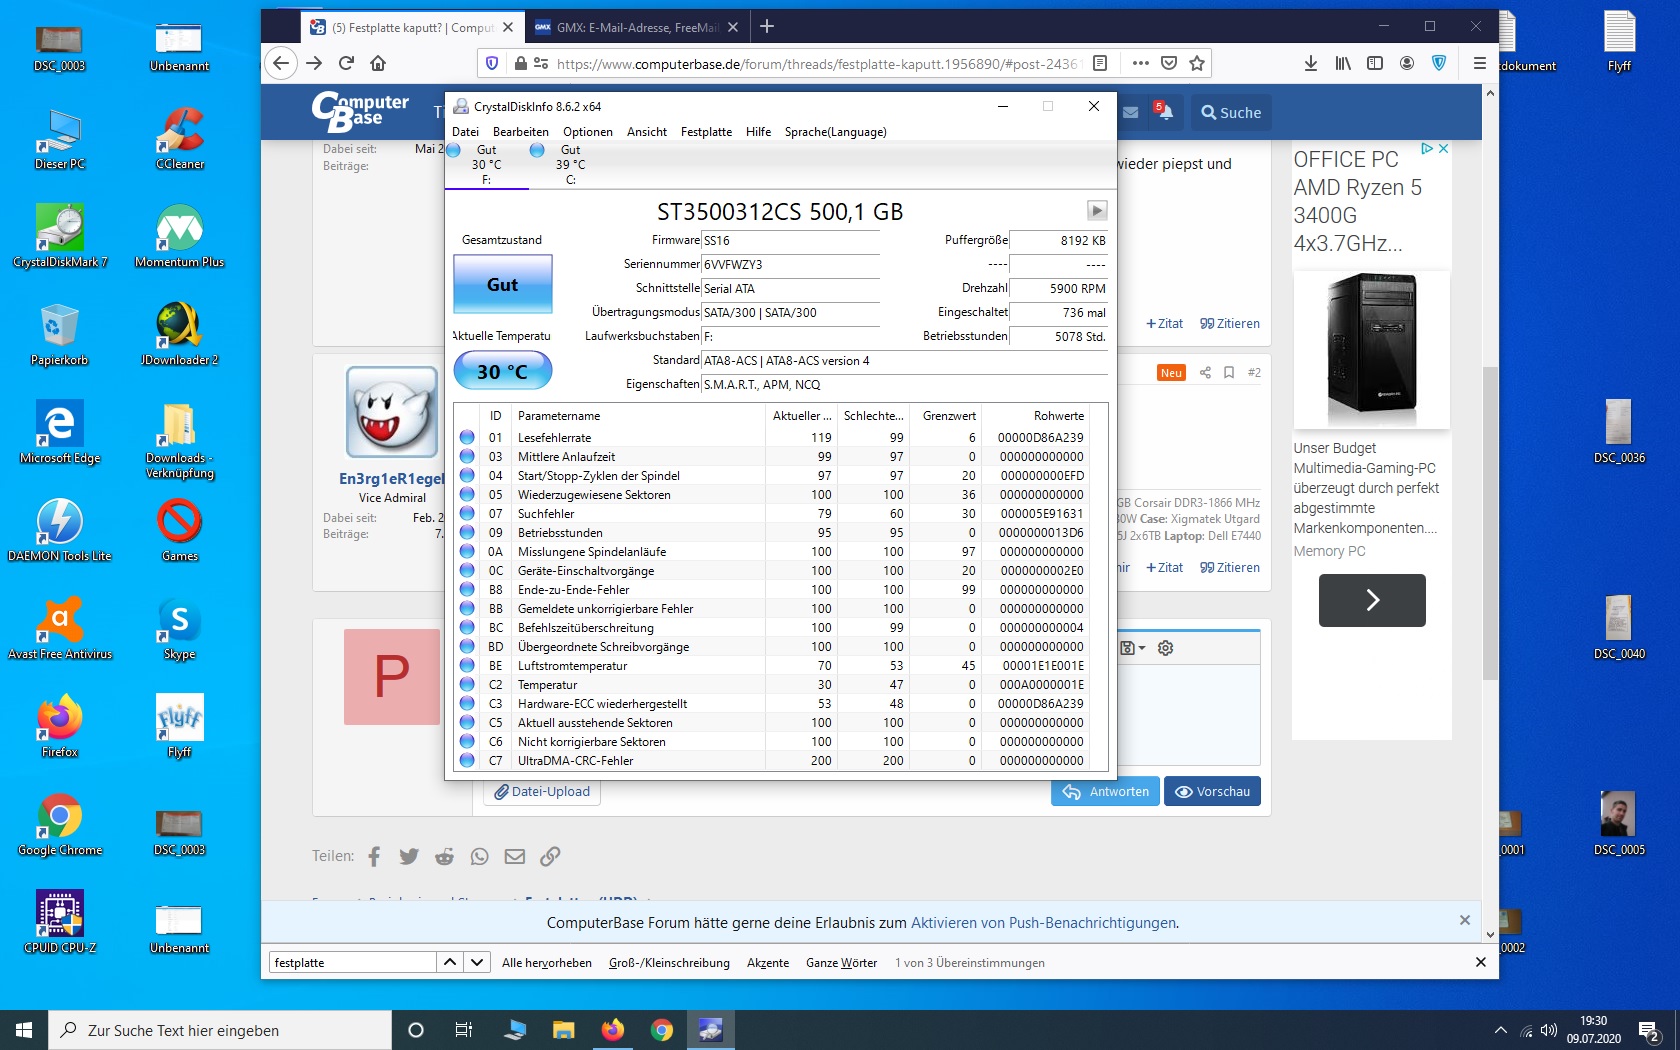Copy the thread link icon
1680x1050 pixels.
click(x=550, y=856)
